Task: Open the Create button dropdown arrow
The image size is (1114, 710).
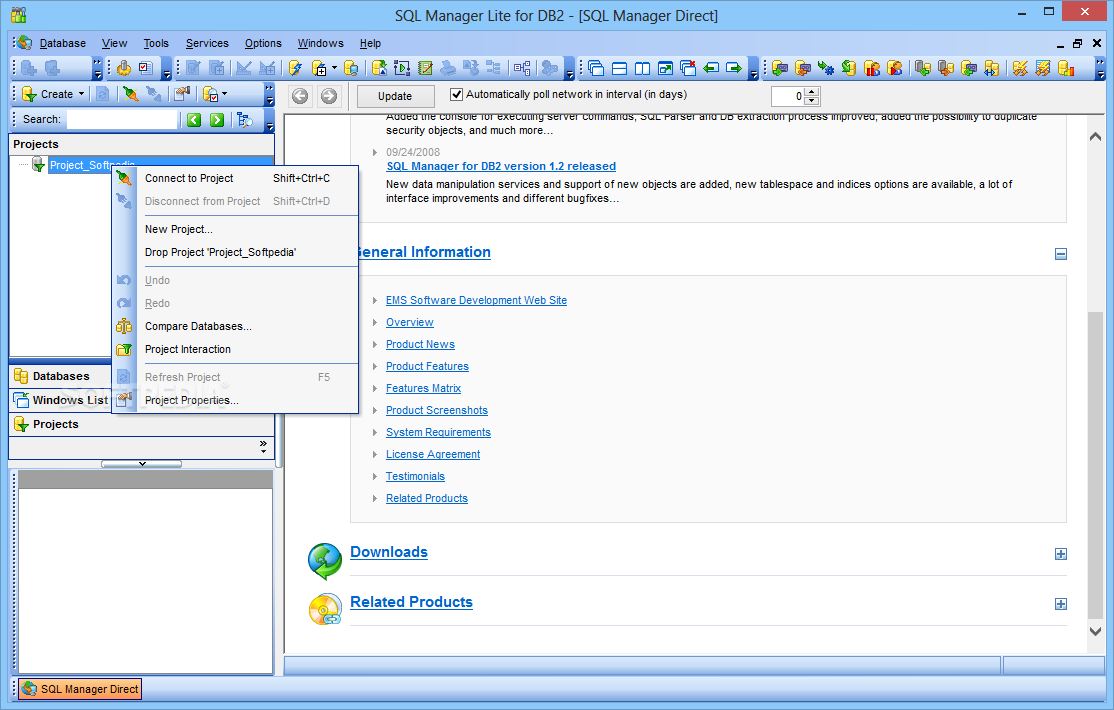Action: click(81, 94)
